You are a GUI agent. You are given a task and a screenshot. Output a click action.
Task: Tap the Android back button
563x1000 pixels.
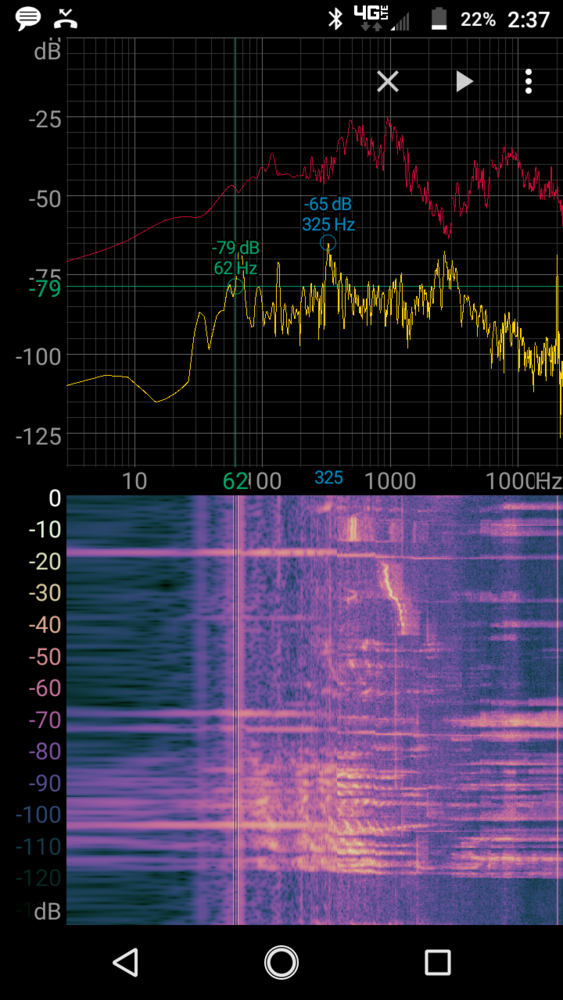point(126,962)
